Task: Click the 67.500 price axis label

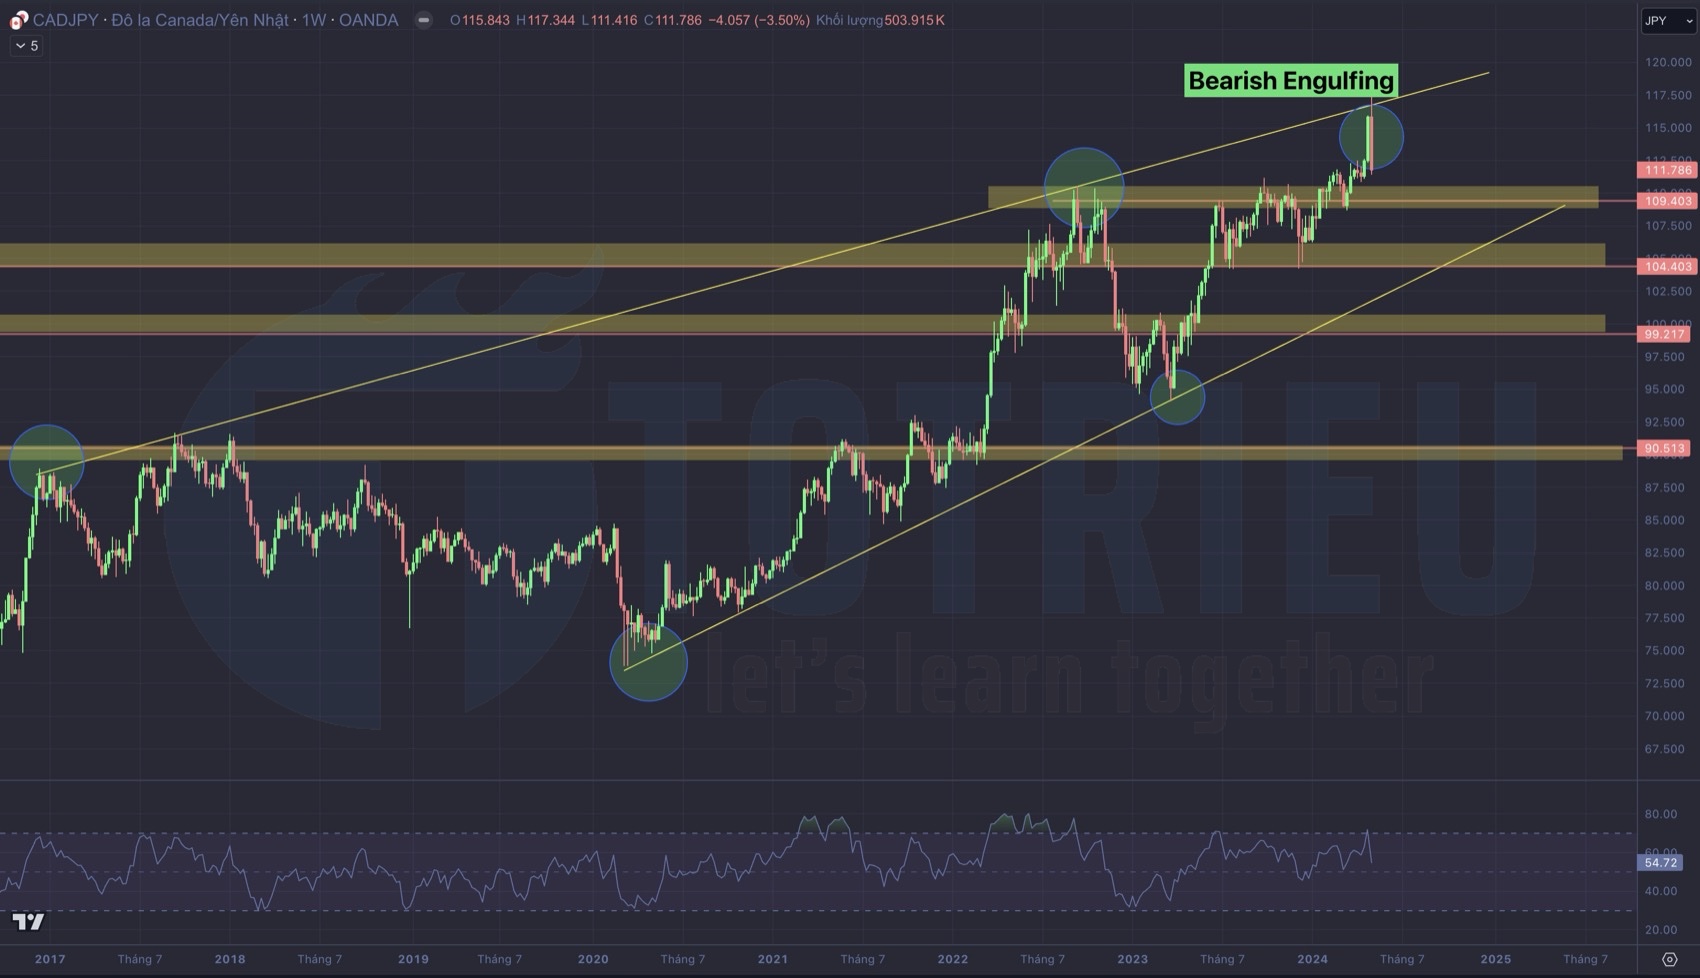Action: click(x=1665, y=749)
